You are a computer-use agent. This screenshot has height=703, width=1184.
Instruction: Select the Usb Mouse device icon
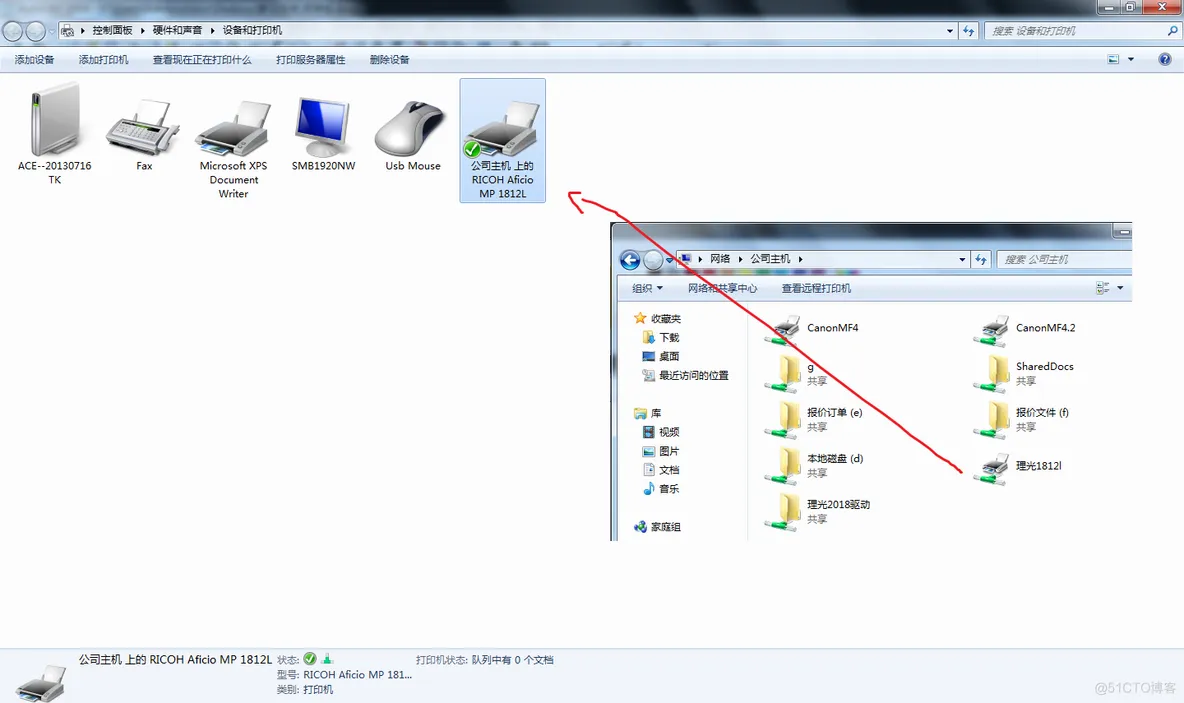(x=412, y=134)
